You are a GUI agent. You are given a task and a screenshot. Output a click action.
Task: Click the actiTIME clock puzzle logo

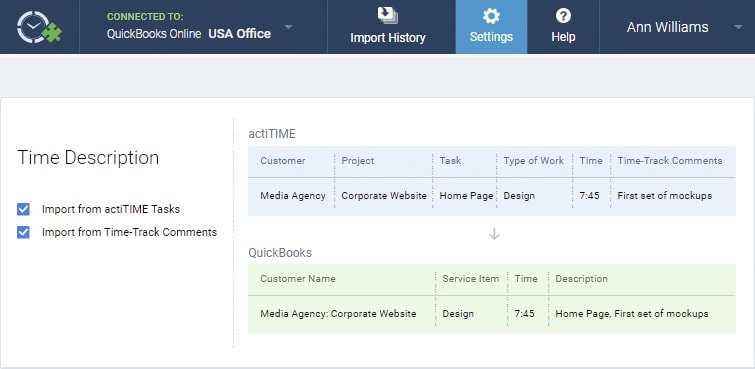pyautogui.click(x=39, y=27)
